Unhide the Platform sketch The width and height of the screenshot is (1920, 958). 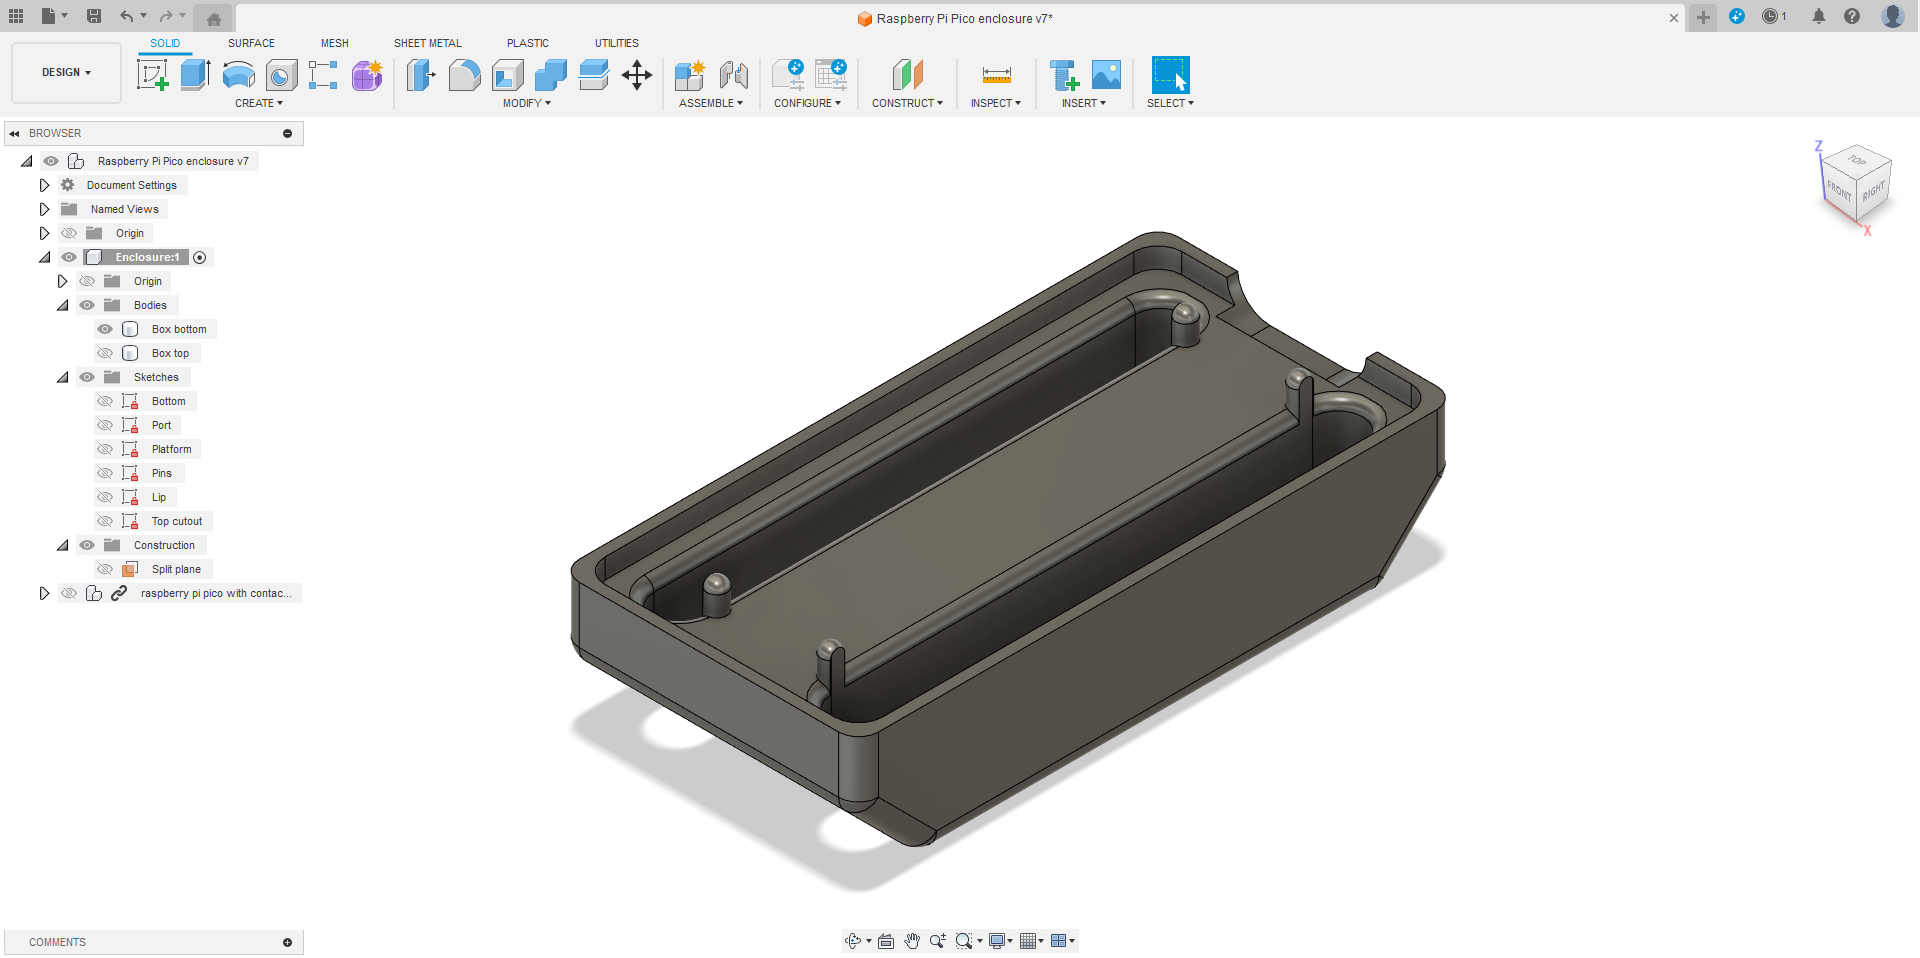105,449
